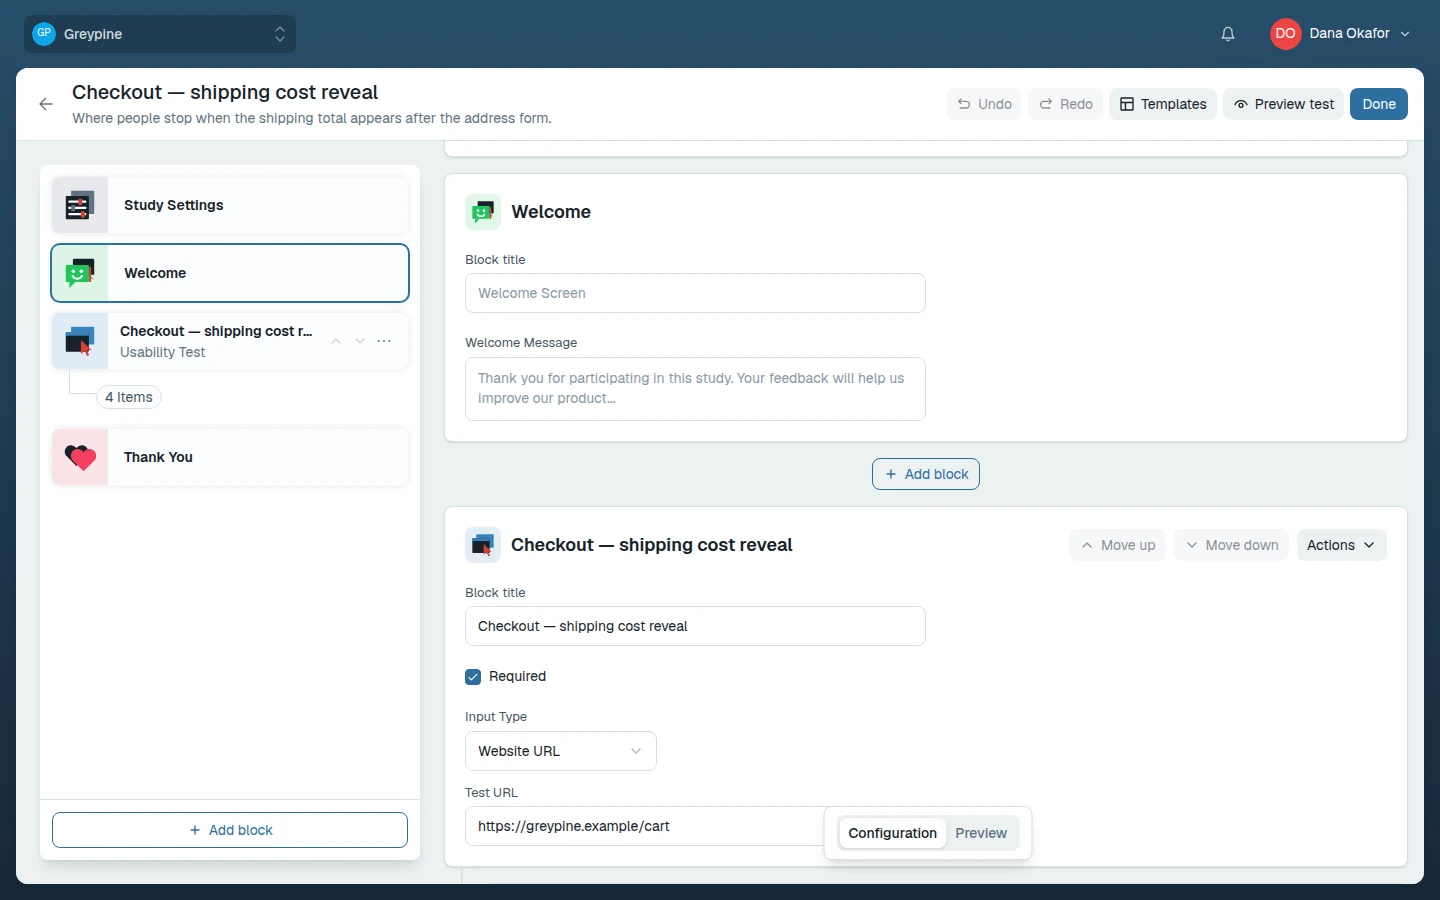Move sidebar Checkout block up via chevron
This screenshot has width=1440, height=900.
click(x=336, y=341)
